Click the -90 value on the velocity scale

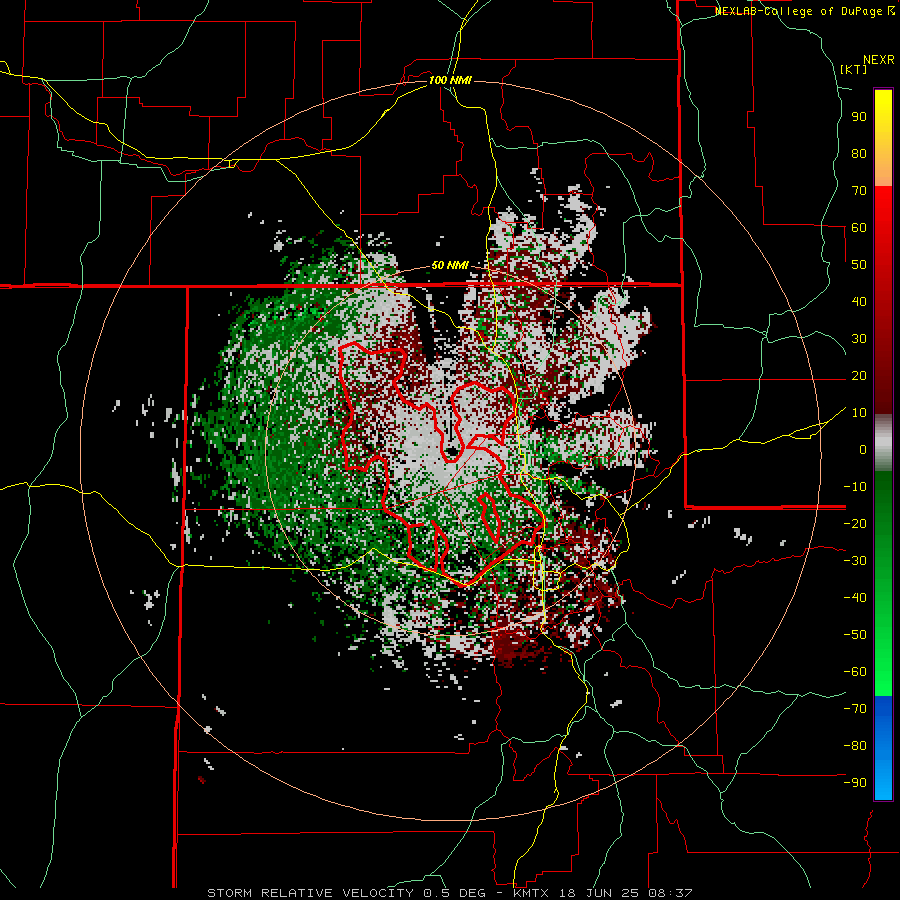855,783
